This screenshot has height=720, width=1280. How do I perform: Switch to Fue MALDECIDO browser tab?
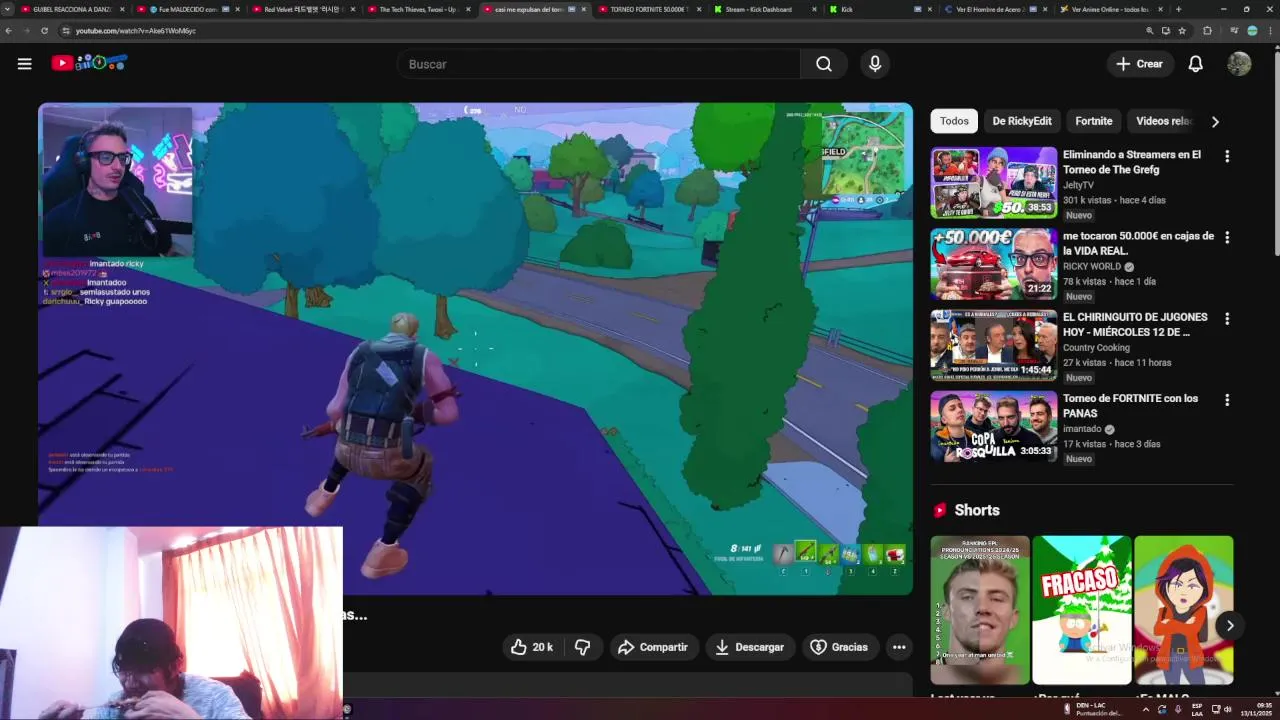click(187, 9)
